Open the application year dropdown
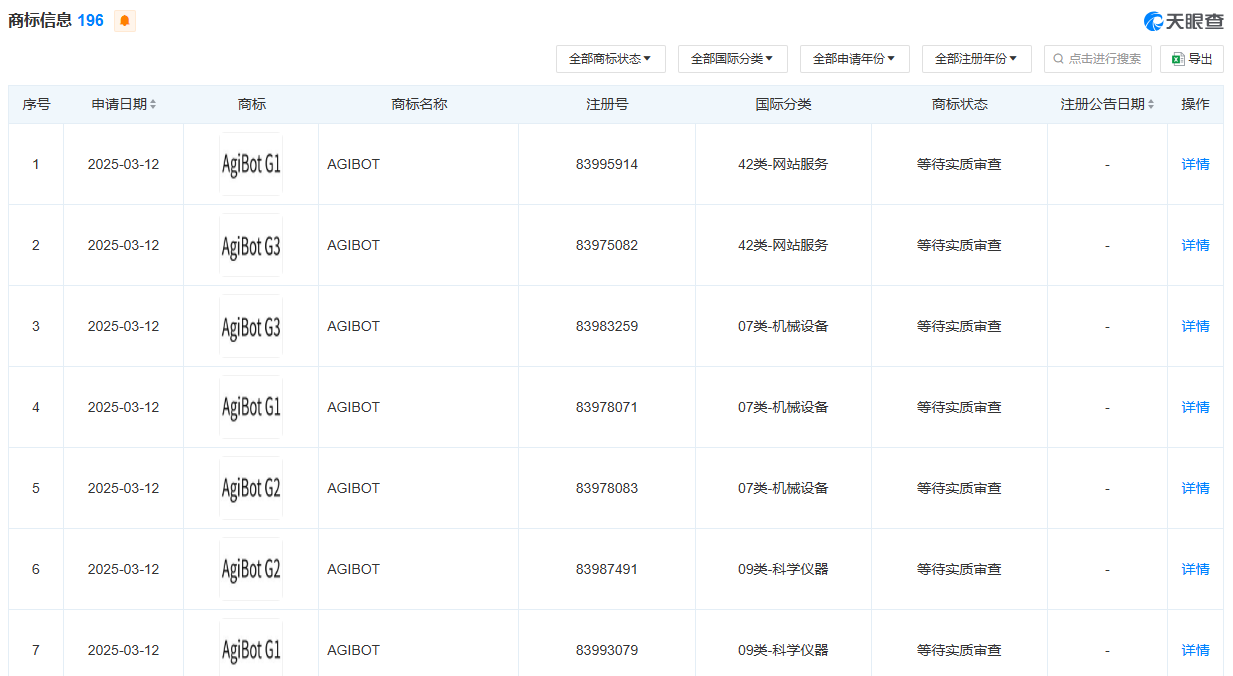 (x=855, y=59)
